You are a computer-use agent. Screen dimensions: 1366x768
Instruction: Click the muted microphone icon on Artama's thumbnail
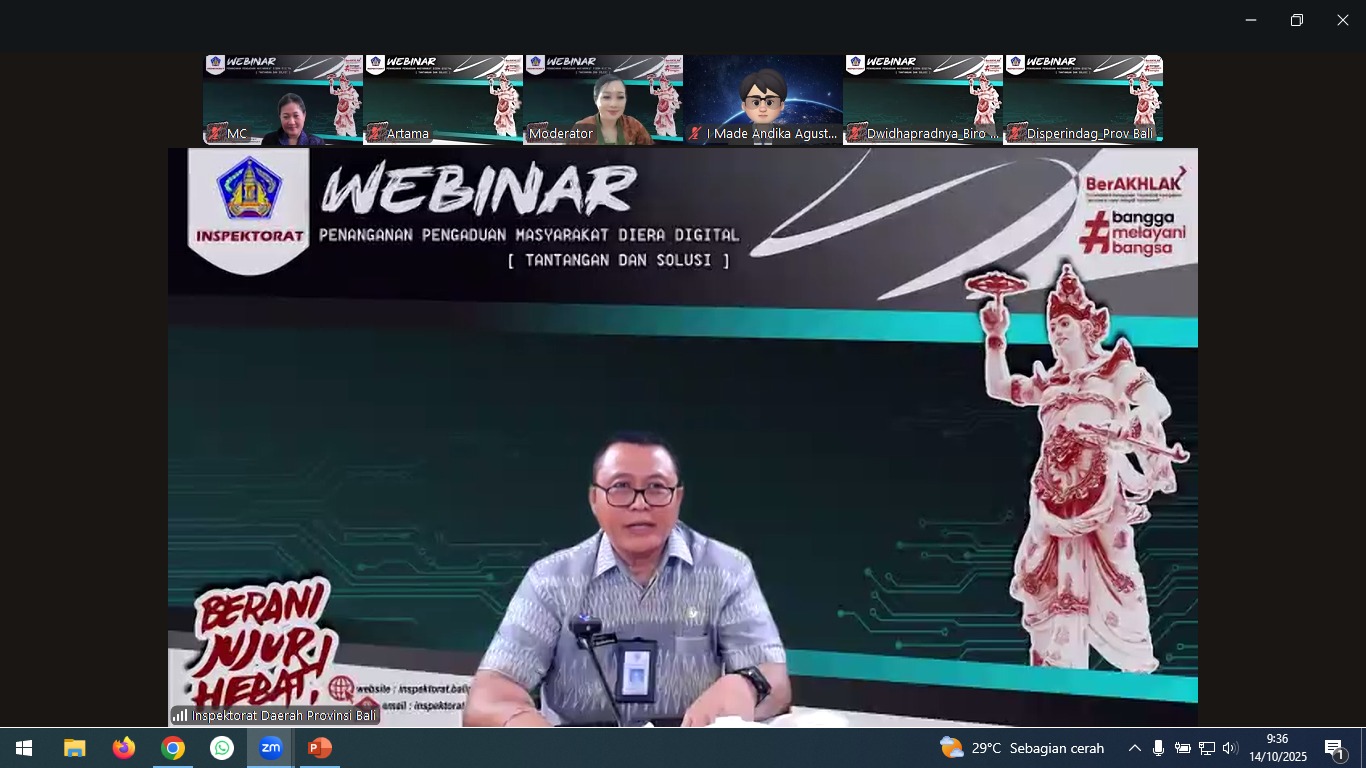click(376, 133)
